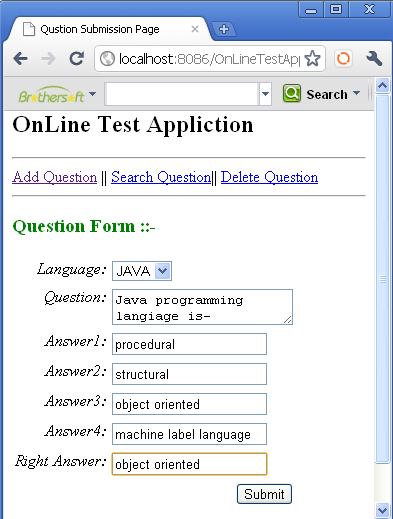This screenshot has width=393, height=519.
Task: Click the scrollbar up arrow
Action: pos(382,86)
